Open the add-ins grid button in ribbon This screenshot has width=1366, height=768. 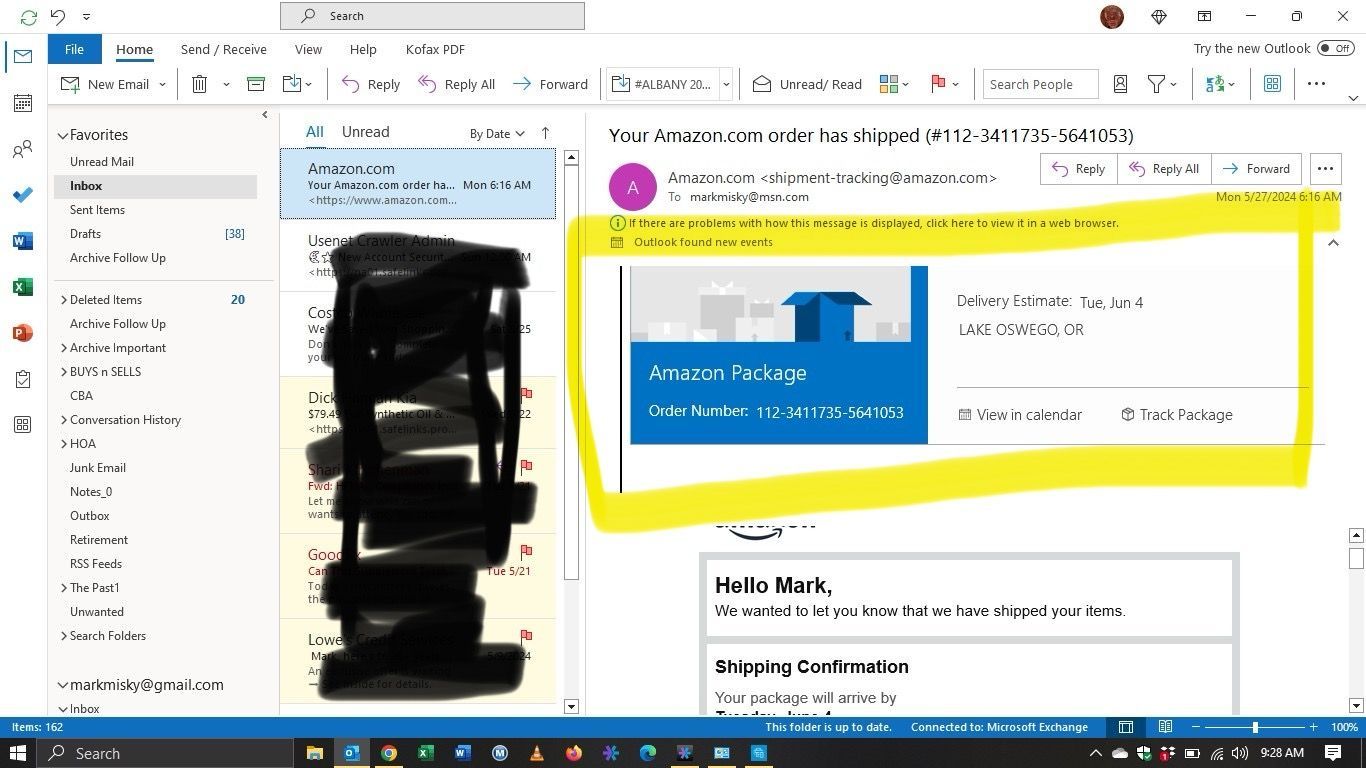click(x=1272, y=84)
